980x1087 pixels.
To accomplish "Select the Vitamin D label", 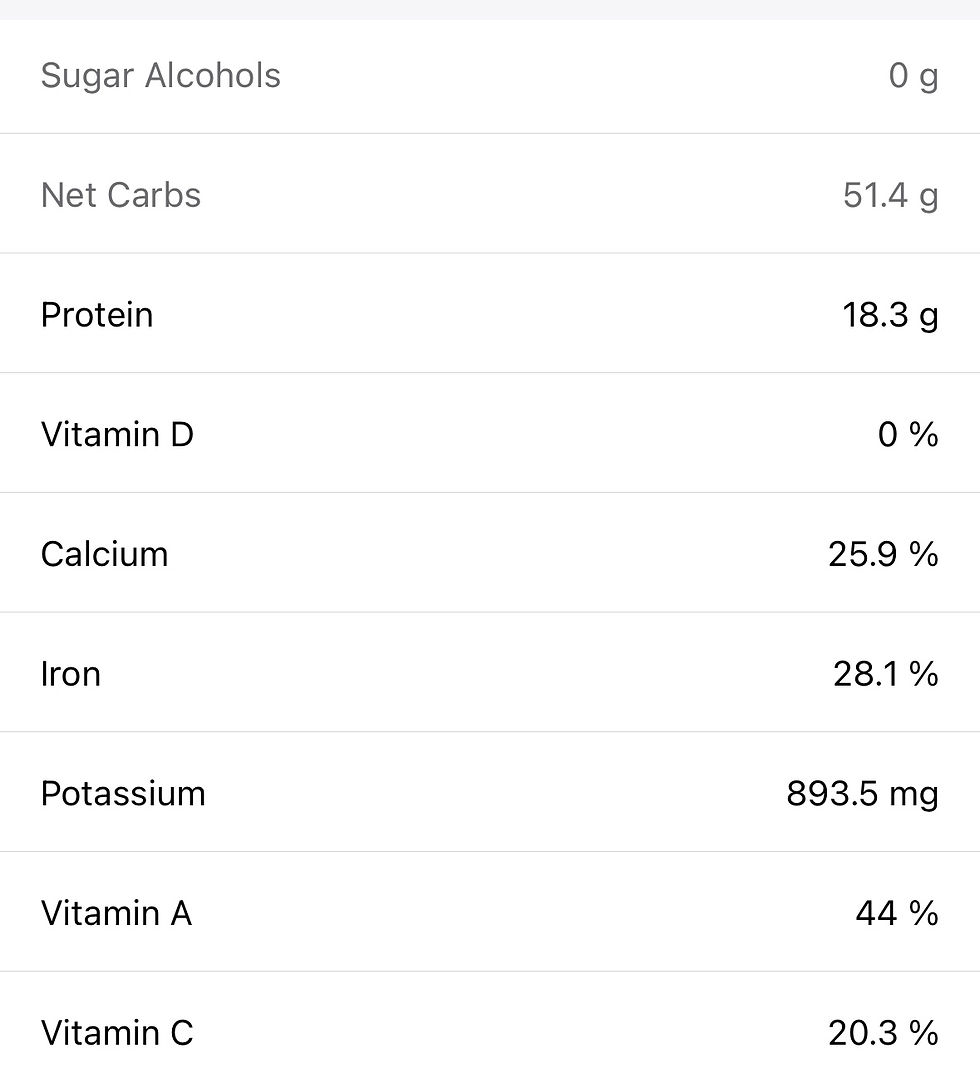I will 117,435.
